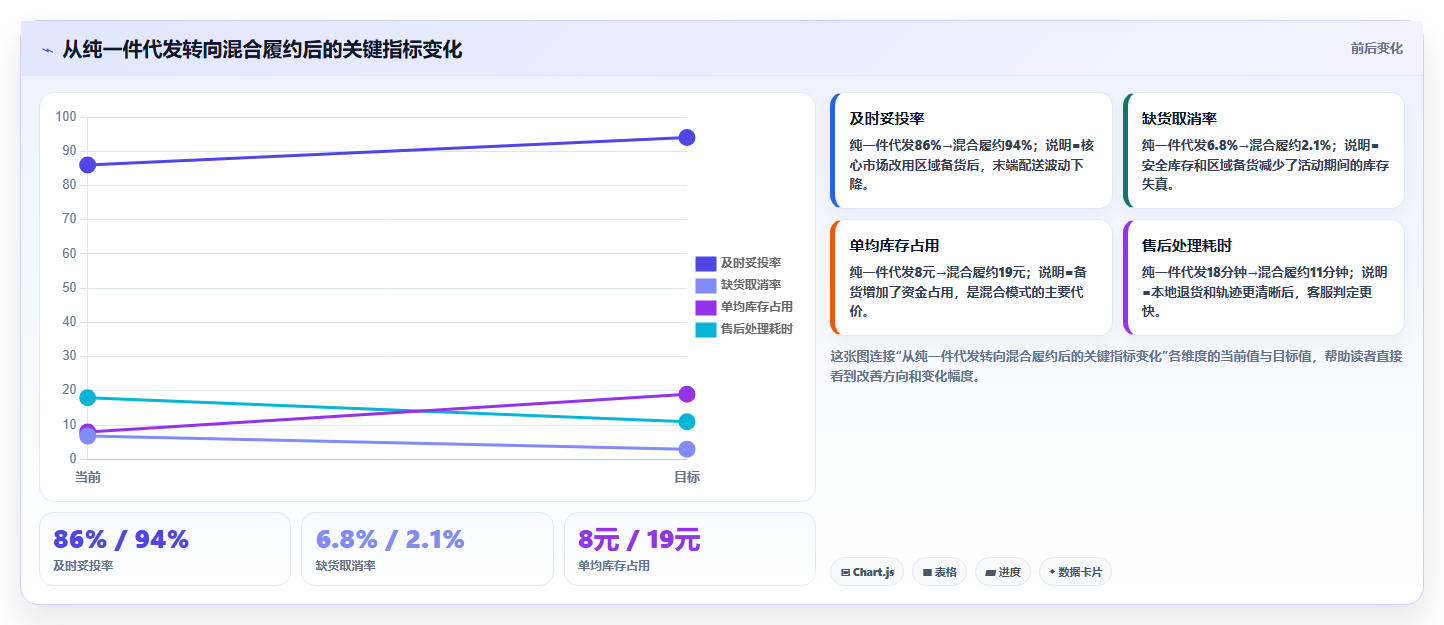Click the 前后变化 label in header
This screenshot has height=625, width=1444.
(1376, 48)
